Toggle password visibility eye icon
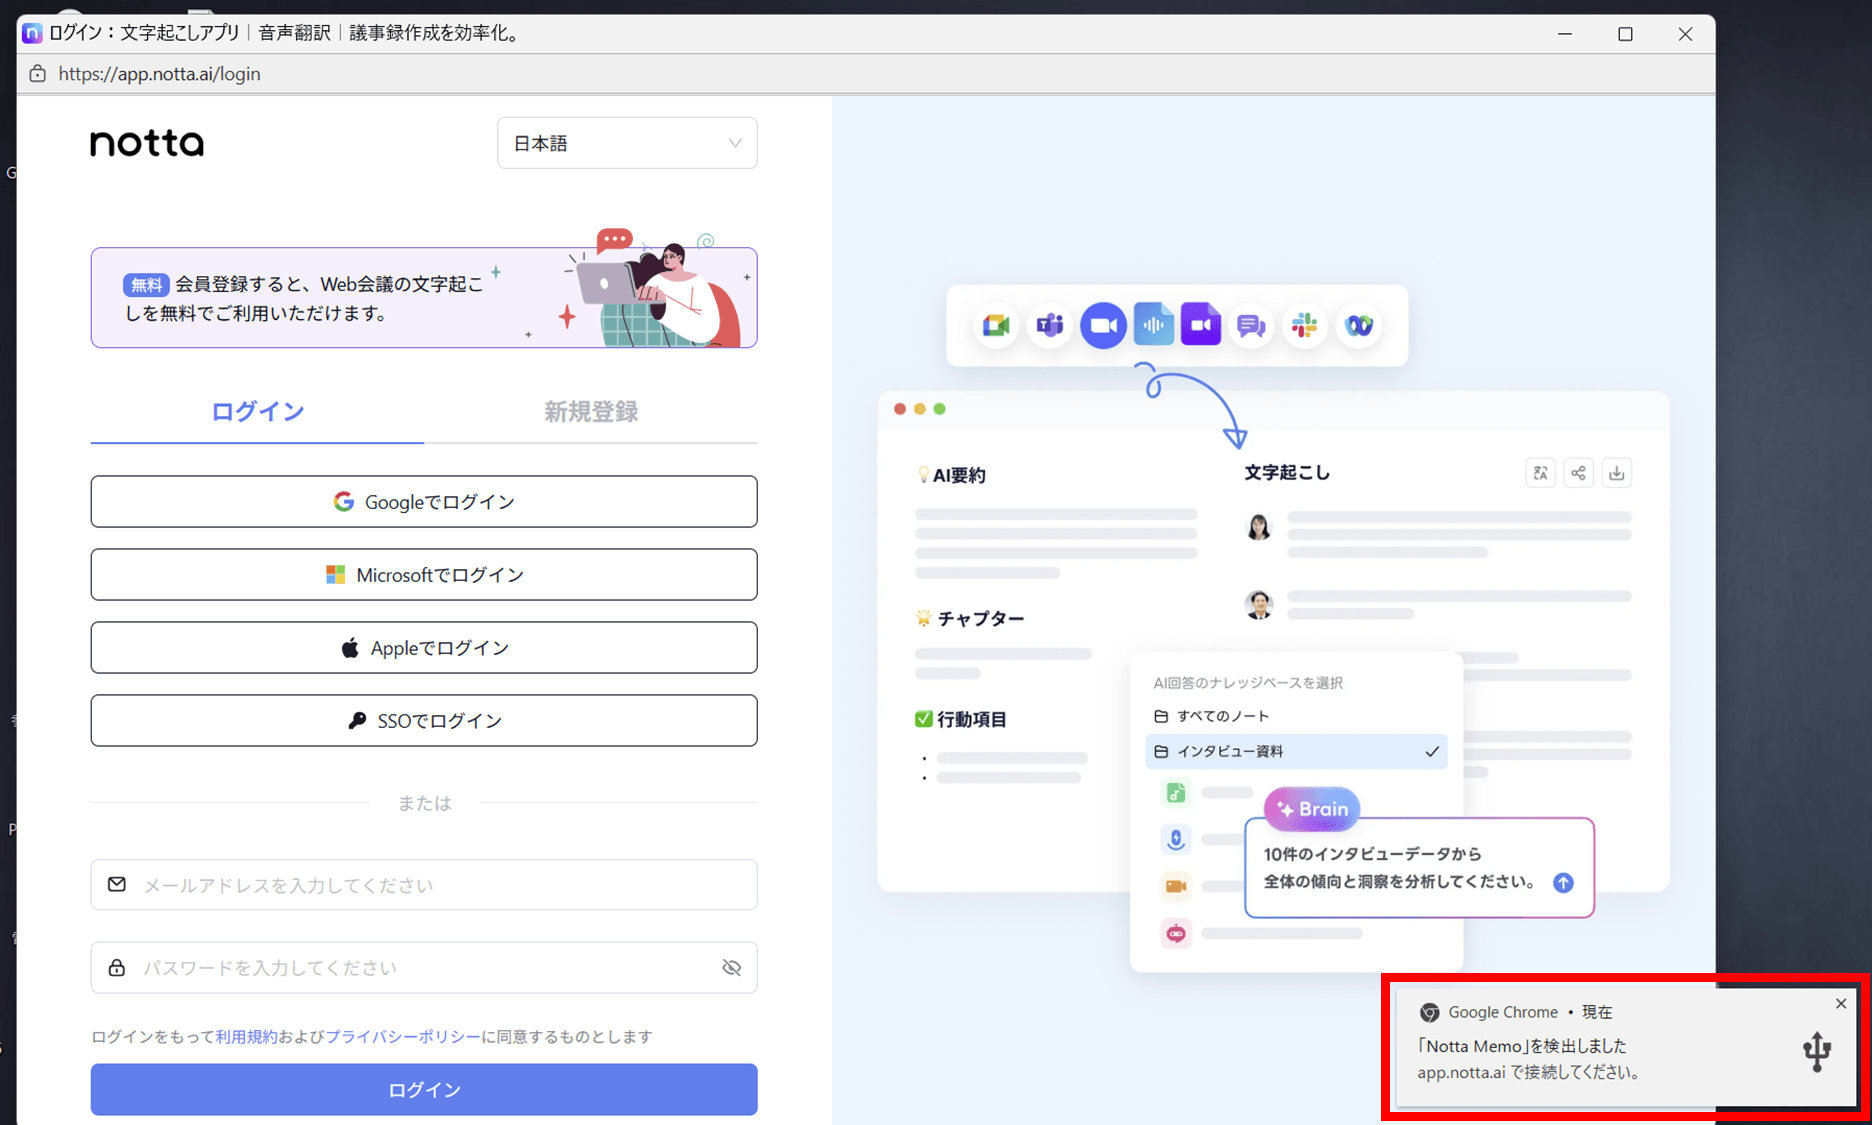 731,967
